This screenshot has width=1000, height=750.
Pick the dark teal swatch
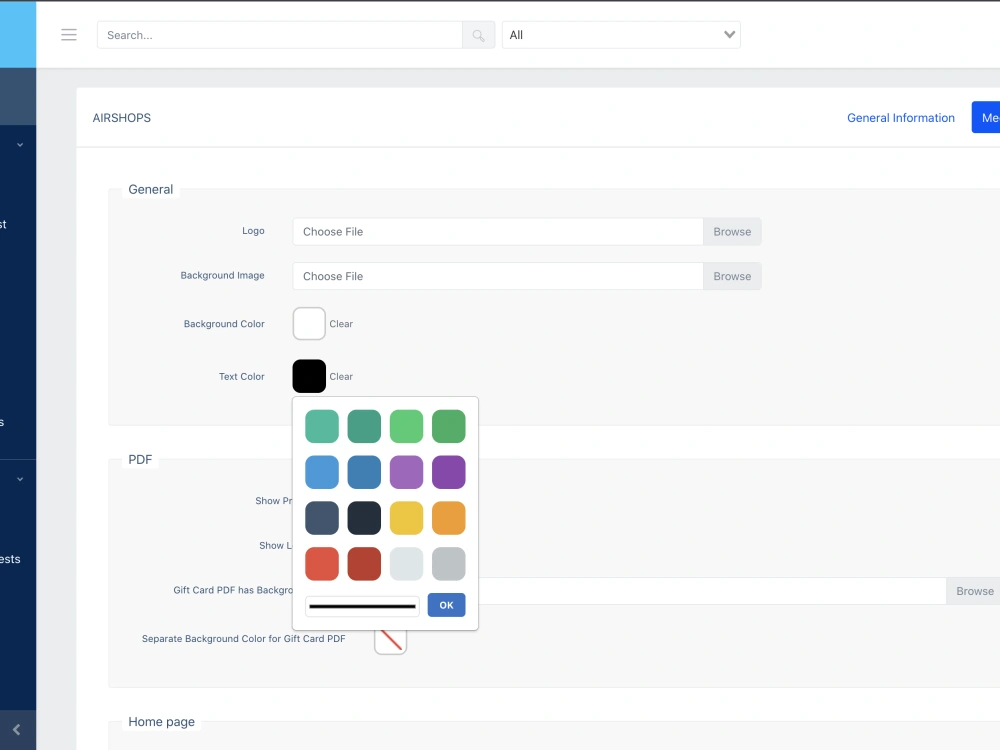tap(364, 426)
